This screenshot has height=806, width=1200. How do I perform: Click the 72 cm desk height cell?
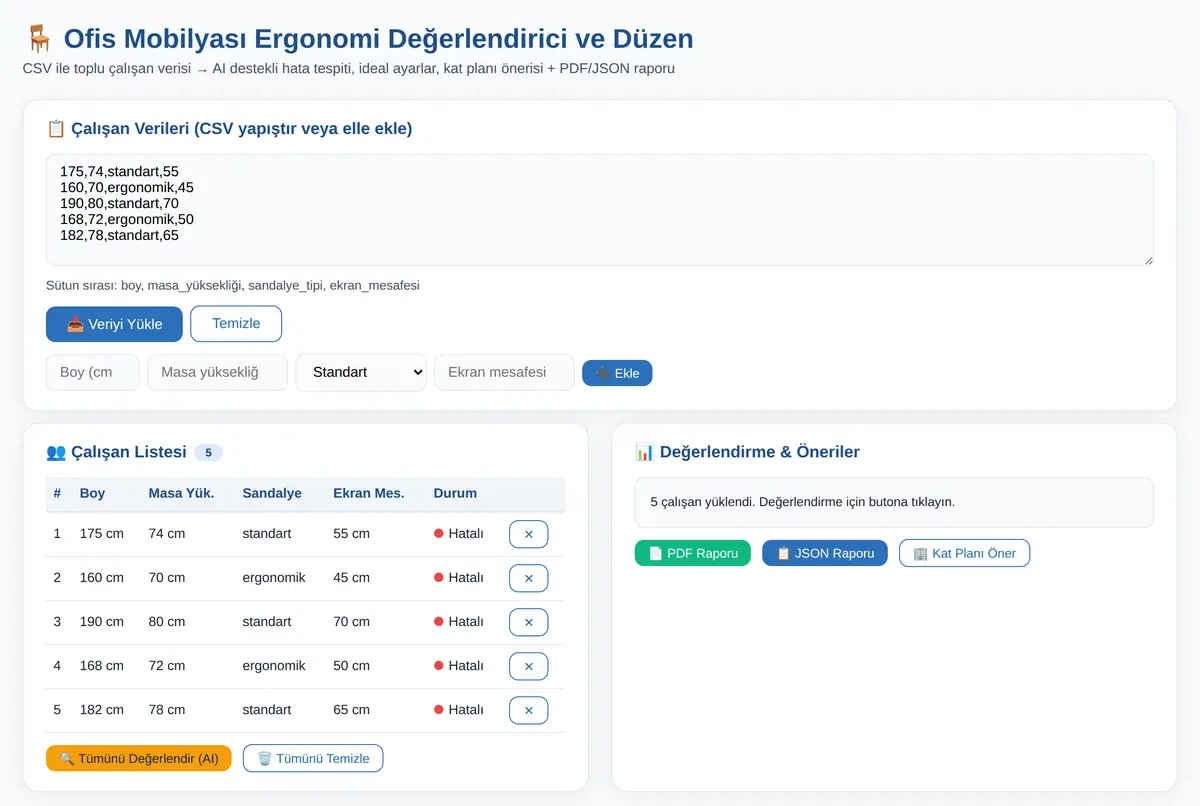pos(167,666)
